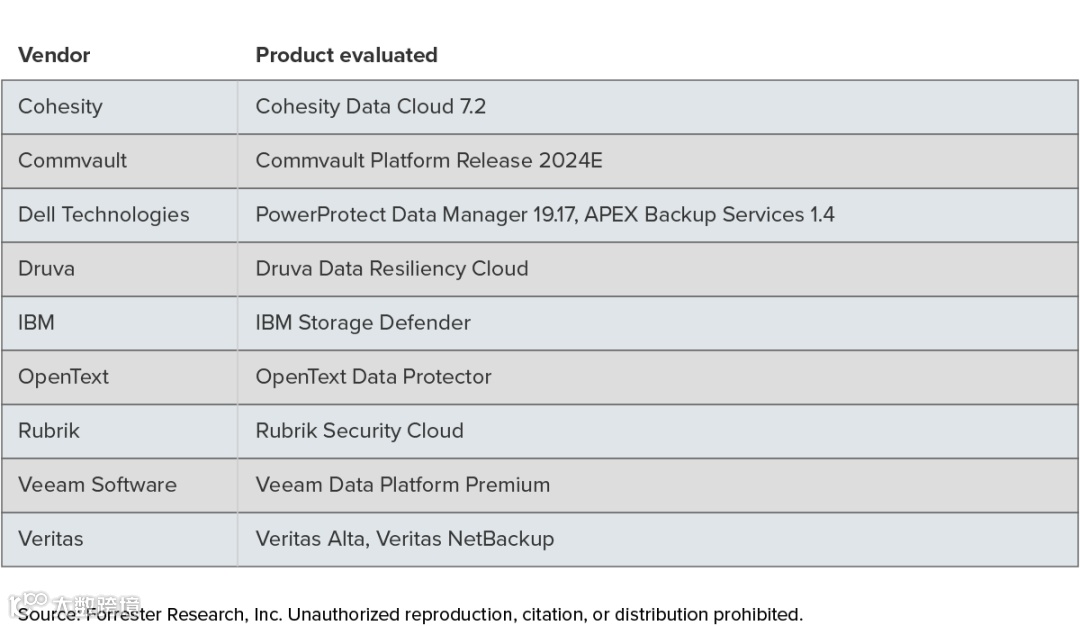Image resolution: width=1080 pixels, height=626 pixels.
Task: Click the Druva vendor cell
Action: (x=46, y=269)
